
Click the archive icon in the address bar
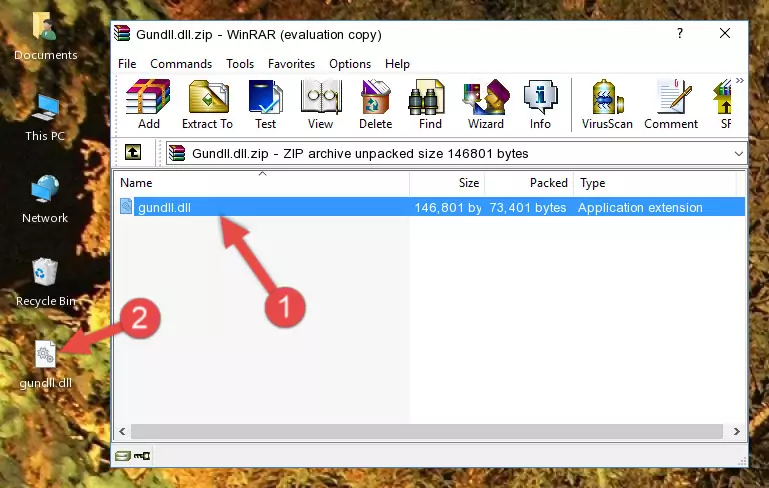coord(177,154)
